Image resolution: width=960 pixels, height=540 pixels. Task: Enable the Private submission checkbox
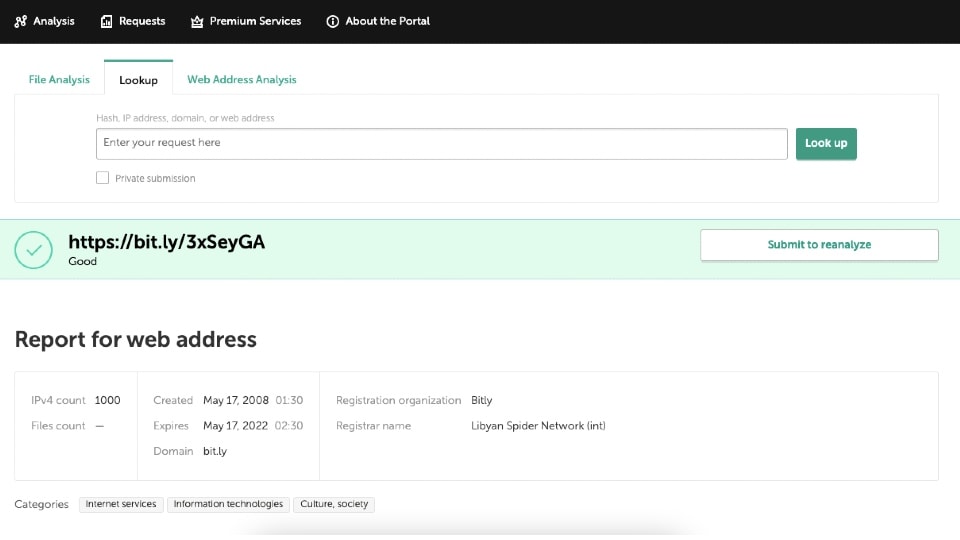[x=102, y=178]
